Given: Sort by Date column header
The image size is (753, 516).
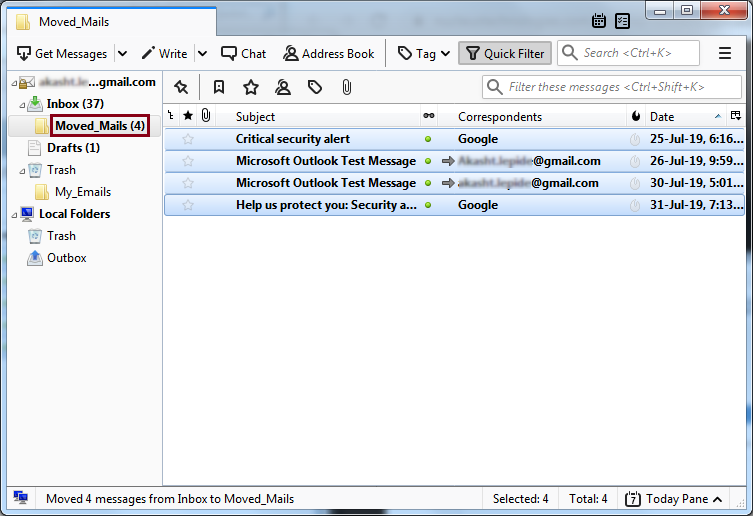Looking at the screenshot, I should pos(686,116).
